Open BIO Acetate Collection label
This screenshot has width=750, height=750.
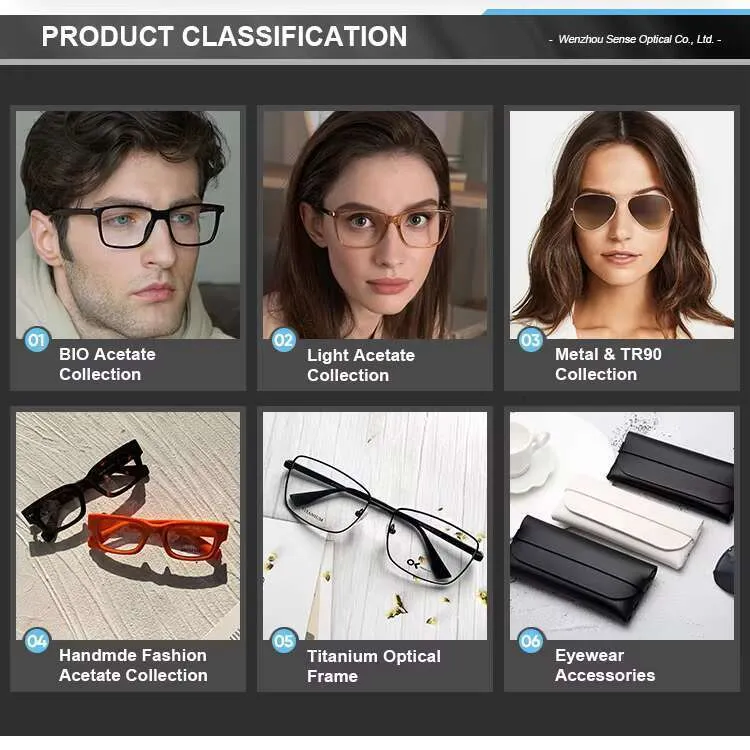107,364
